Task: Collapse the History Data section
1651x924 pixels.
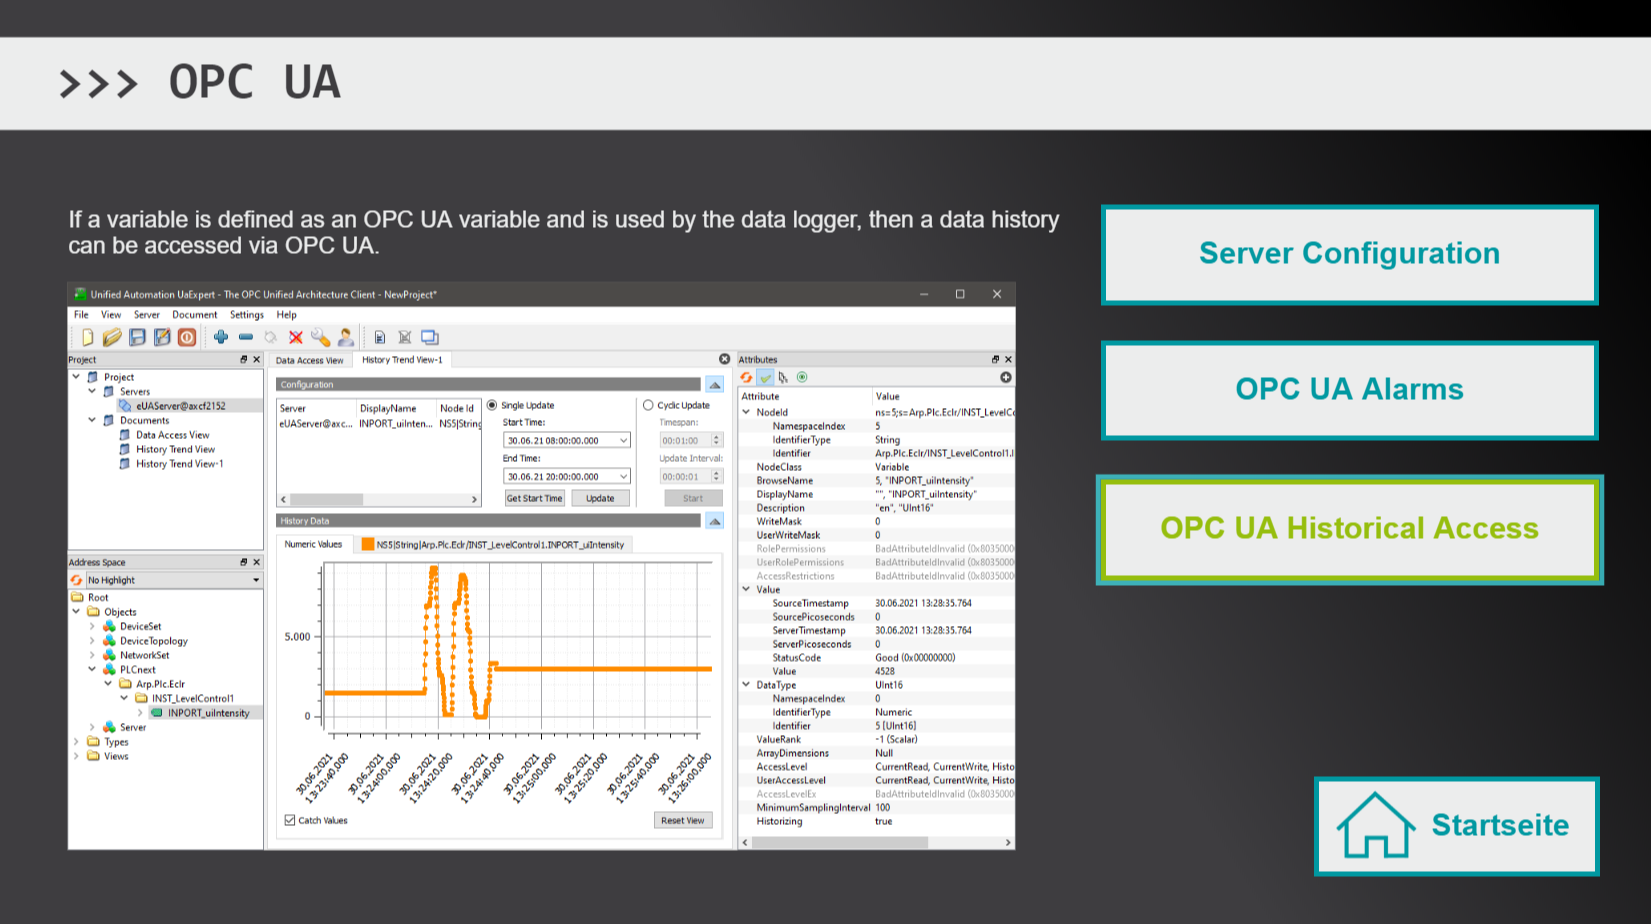Action: click(715, 520)
